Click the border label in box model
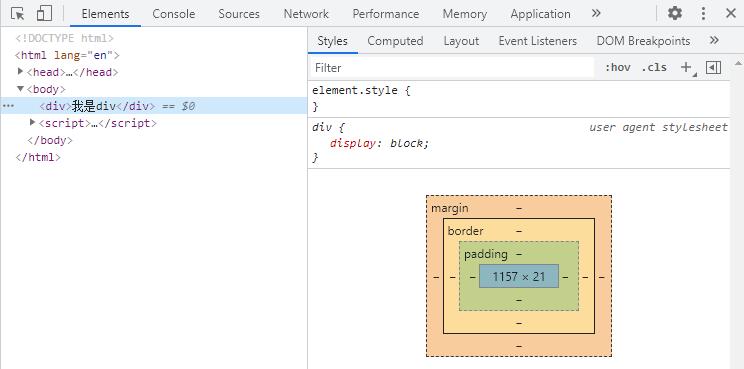Viewport: 744px width, 369px height. tap(465, 231)
